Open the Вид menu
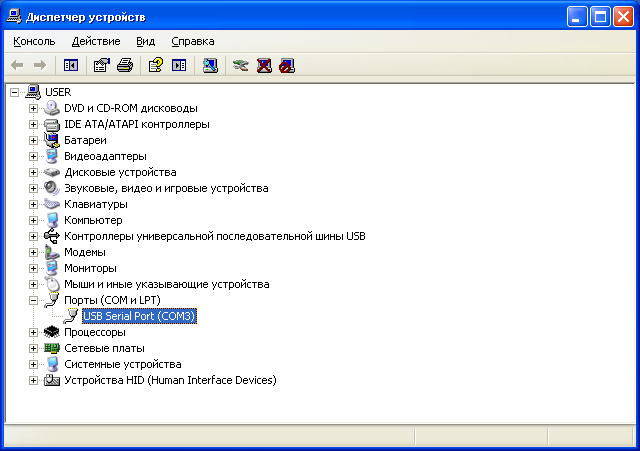Viewport: 640px width, 451px height. click(146, 41)
